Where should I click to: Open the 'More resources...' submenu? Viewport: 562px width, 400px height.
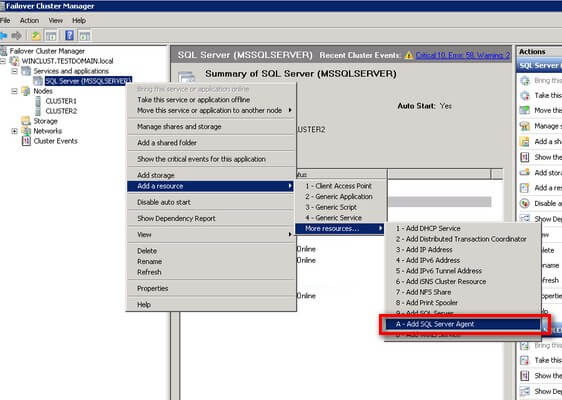click(339, 229)
